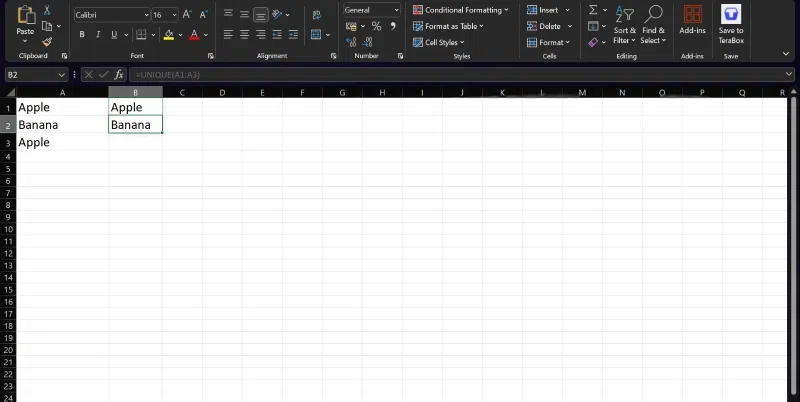Cancel formula entry with X icon
Viewport: 800px width, 402px height.
tap(88, 75)
